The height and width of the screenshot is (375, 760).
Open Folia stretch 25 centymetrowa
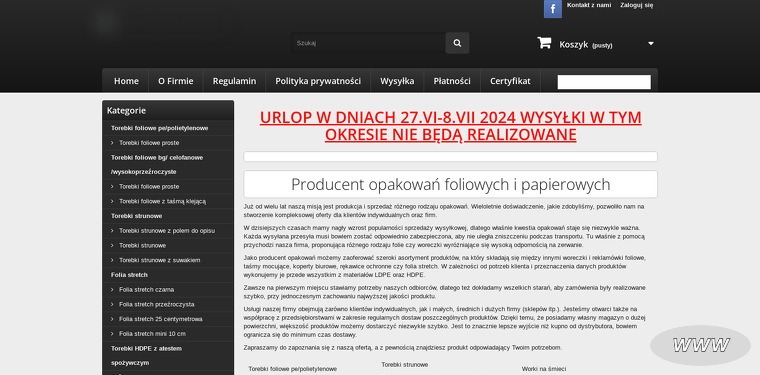point(160,319)
